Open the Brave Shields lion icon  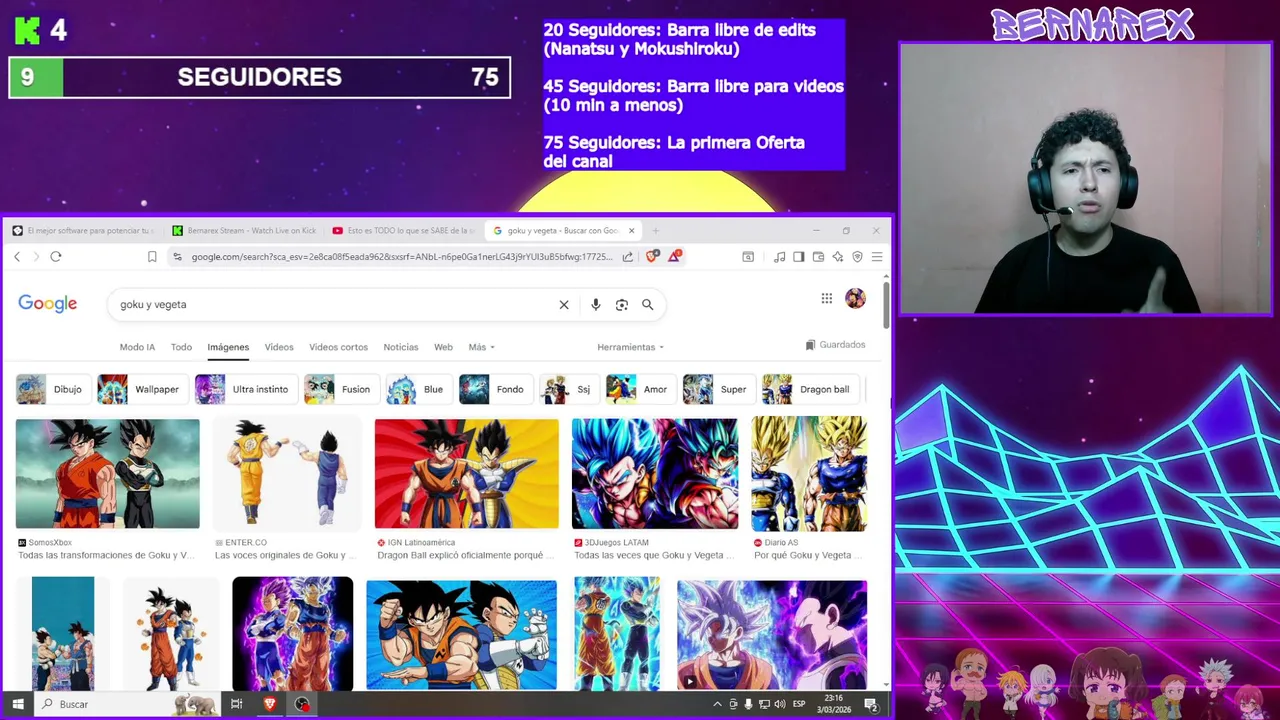click(652, 257)
